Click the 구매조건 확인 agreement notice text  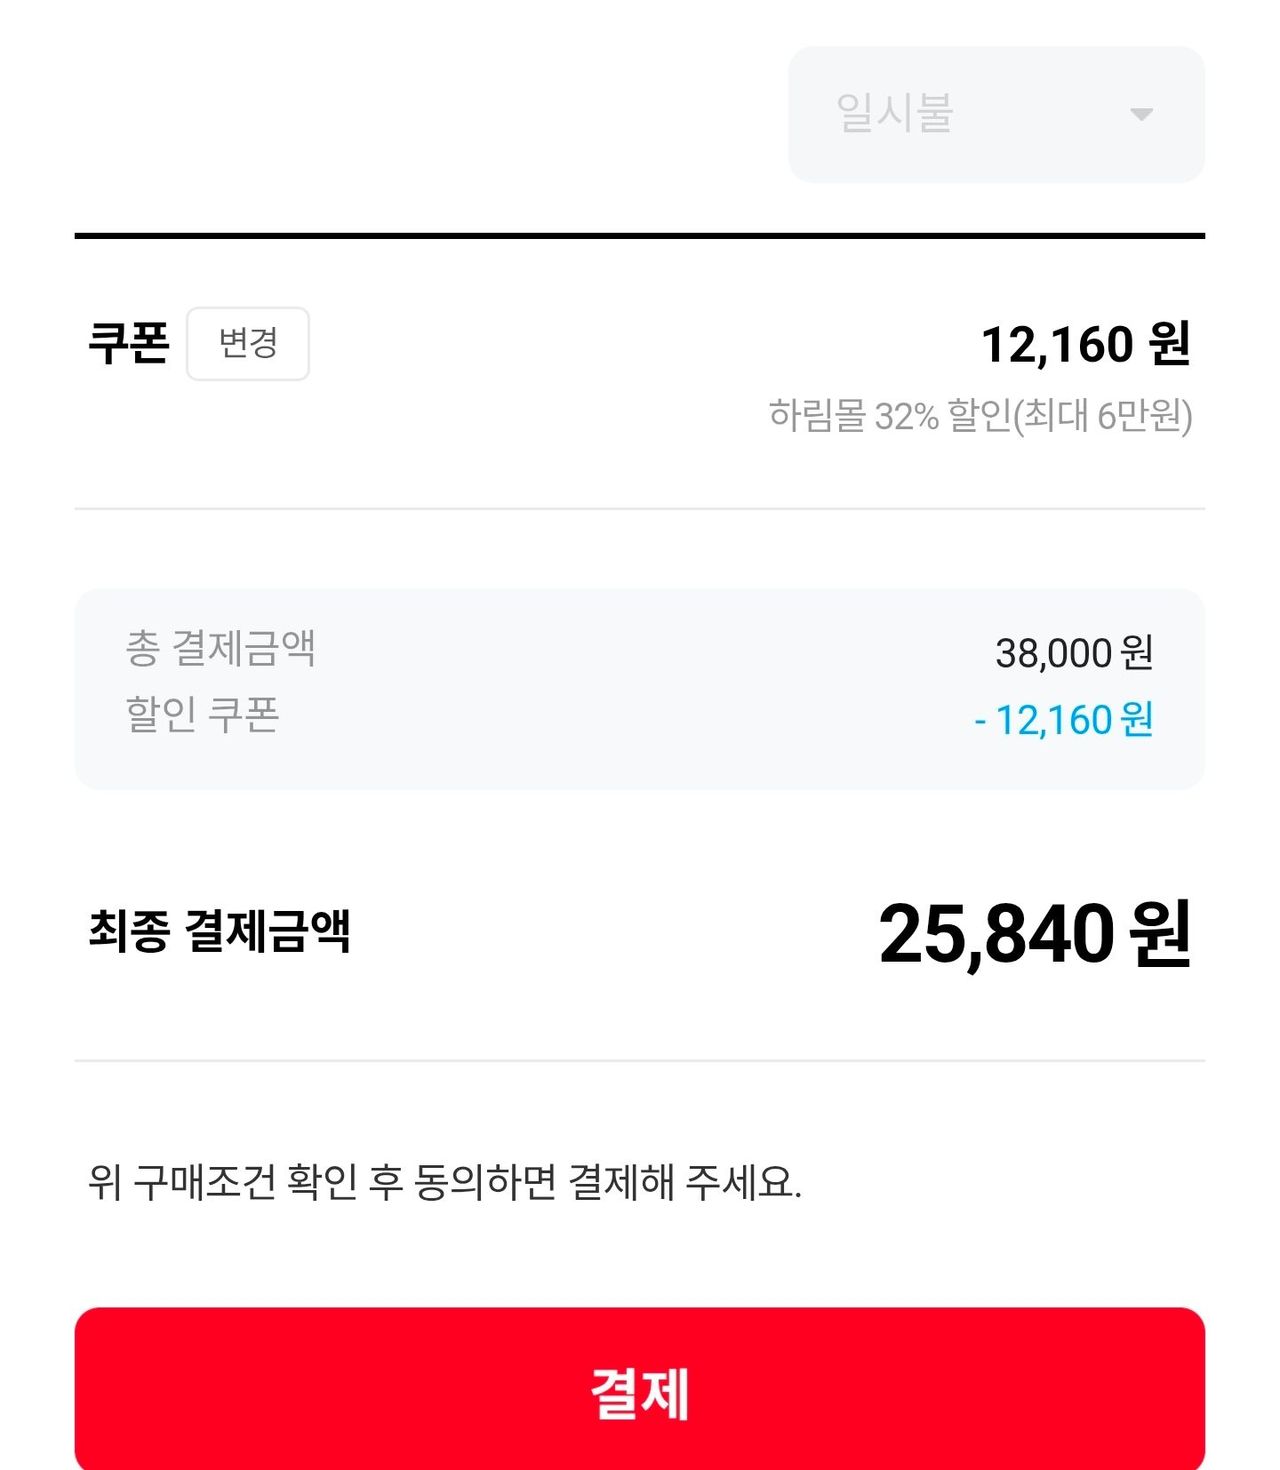445,1182
